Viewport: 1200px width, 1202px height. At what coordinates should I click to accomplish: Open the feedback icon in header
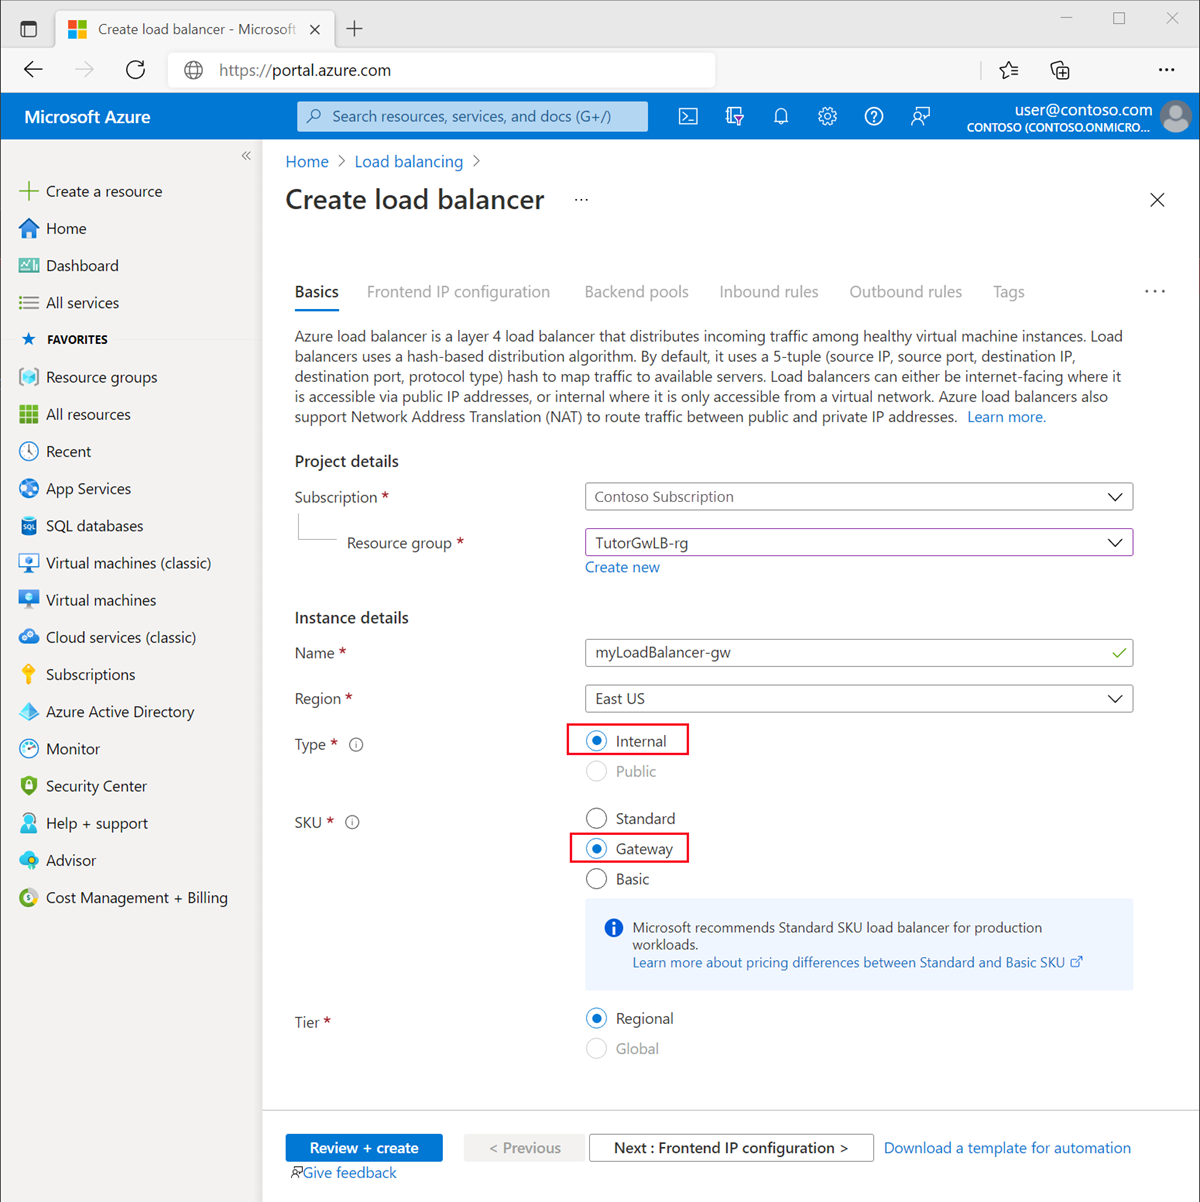point(920,117)
